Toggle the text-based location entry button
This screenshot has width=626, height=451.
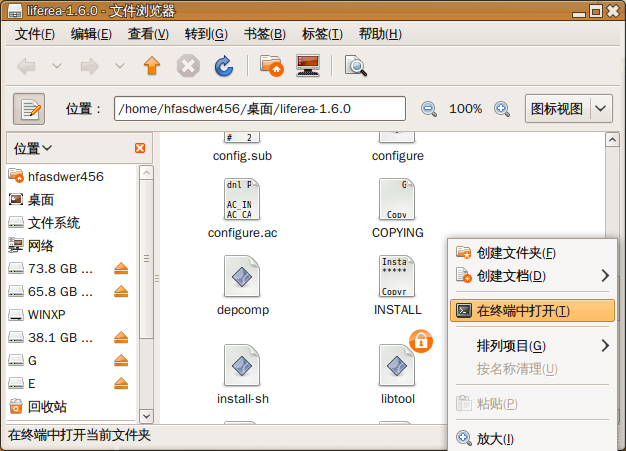click(29, 109)
